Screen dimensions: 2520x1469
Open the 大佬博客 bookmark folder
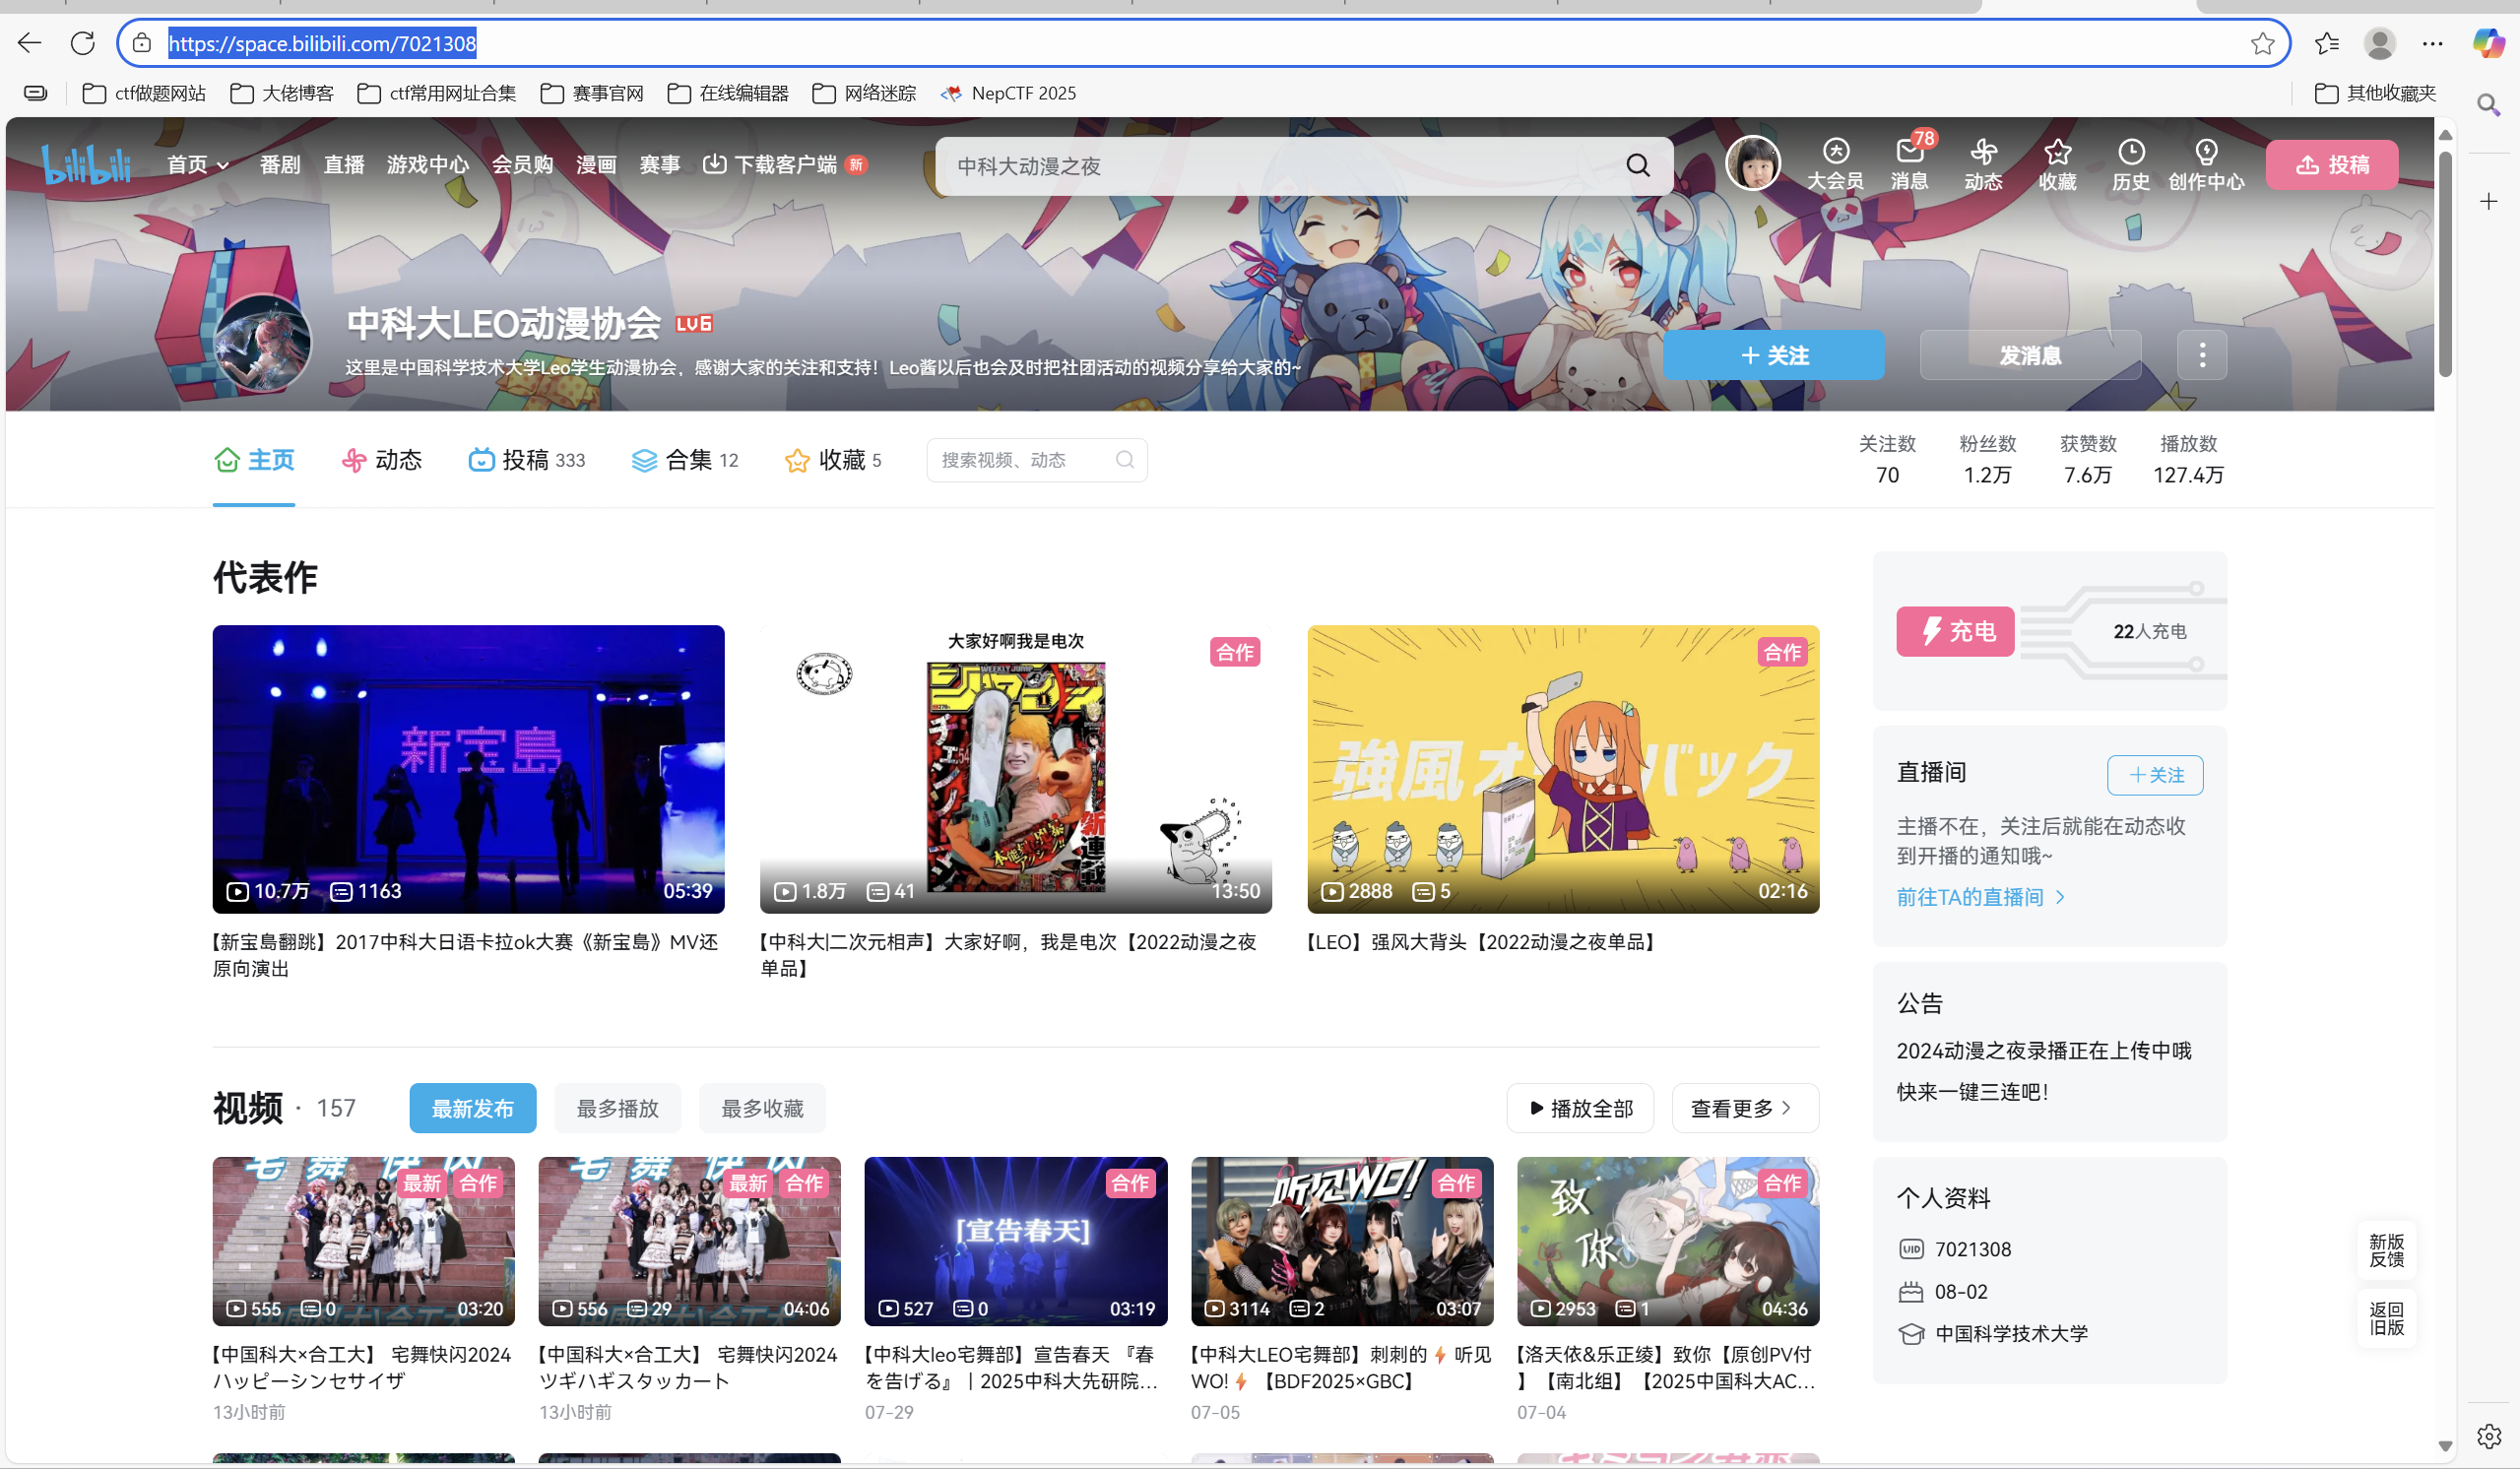(x=282, y=93)
